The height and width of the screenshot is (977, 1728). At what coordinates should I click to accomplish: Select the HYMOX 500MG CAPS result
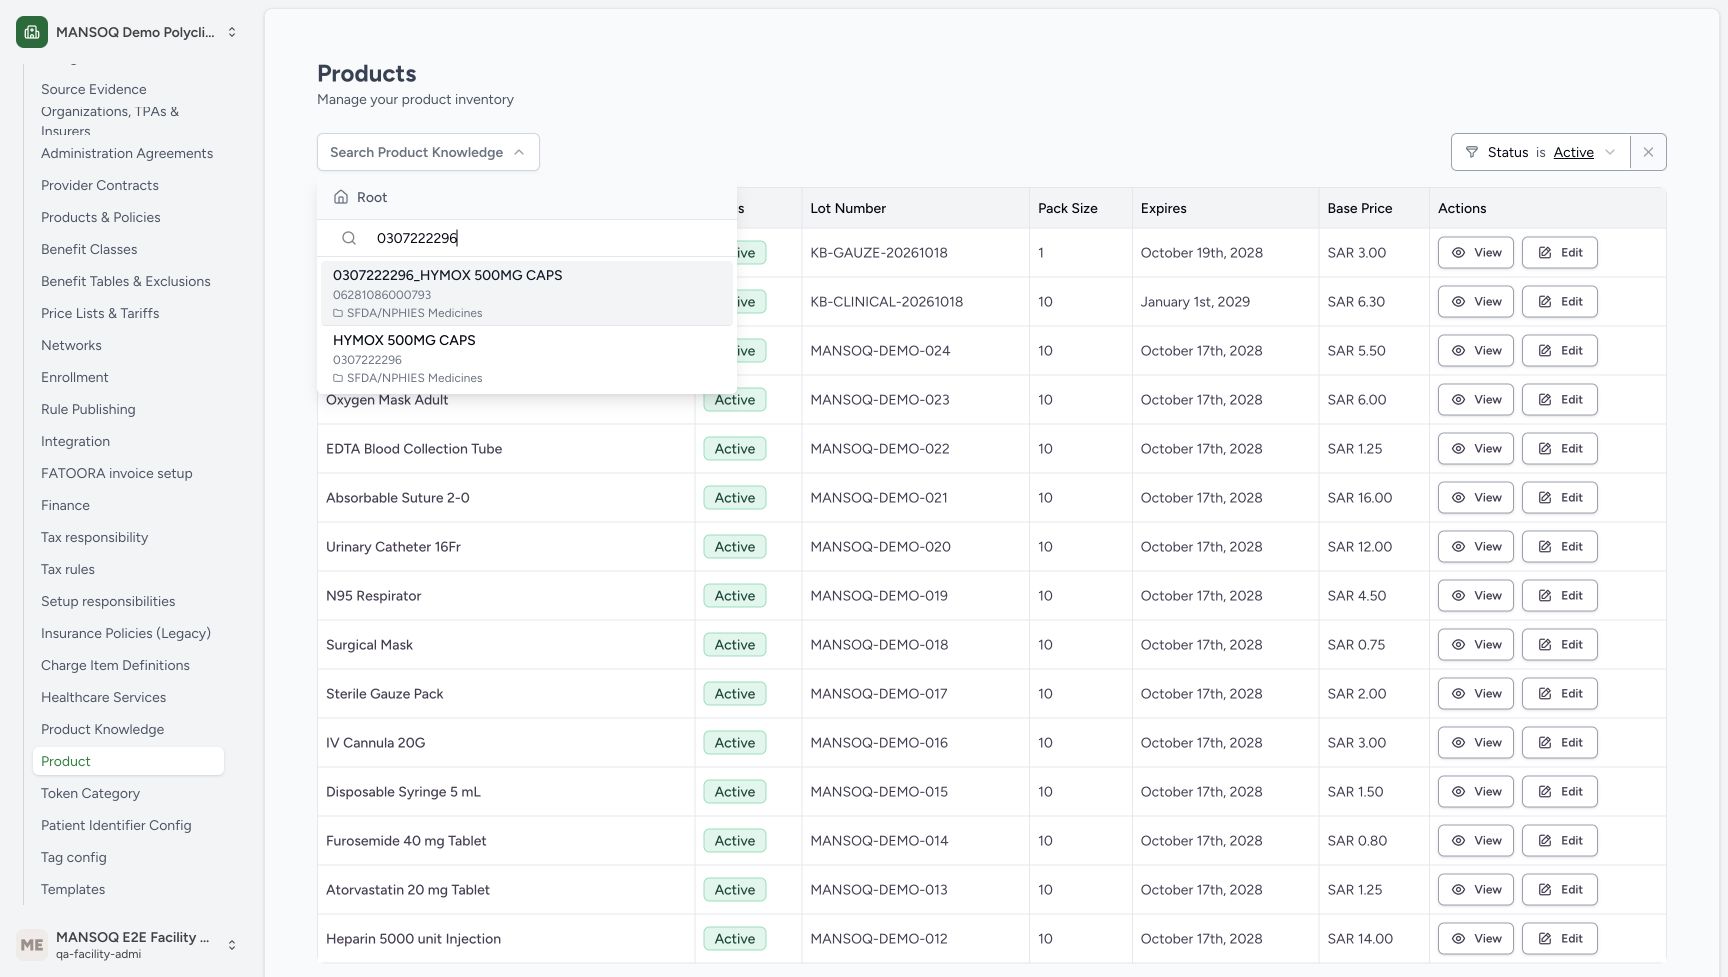pos(527,358)
